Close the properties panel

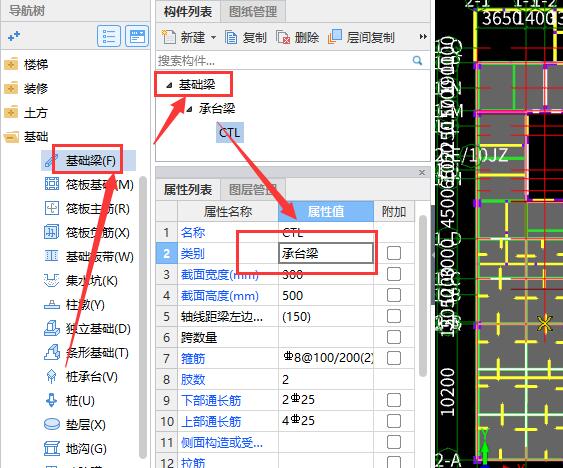tap(422, 173)
